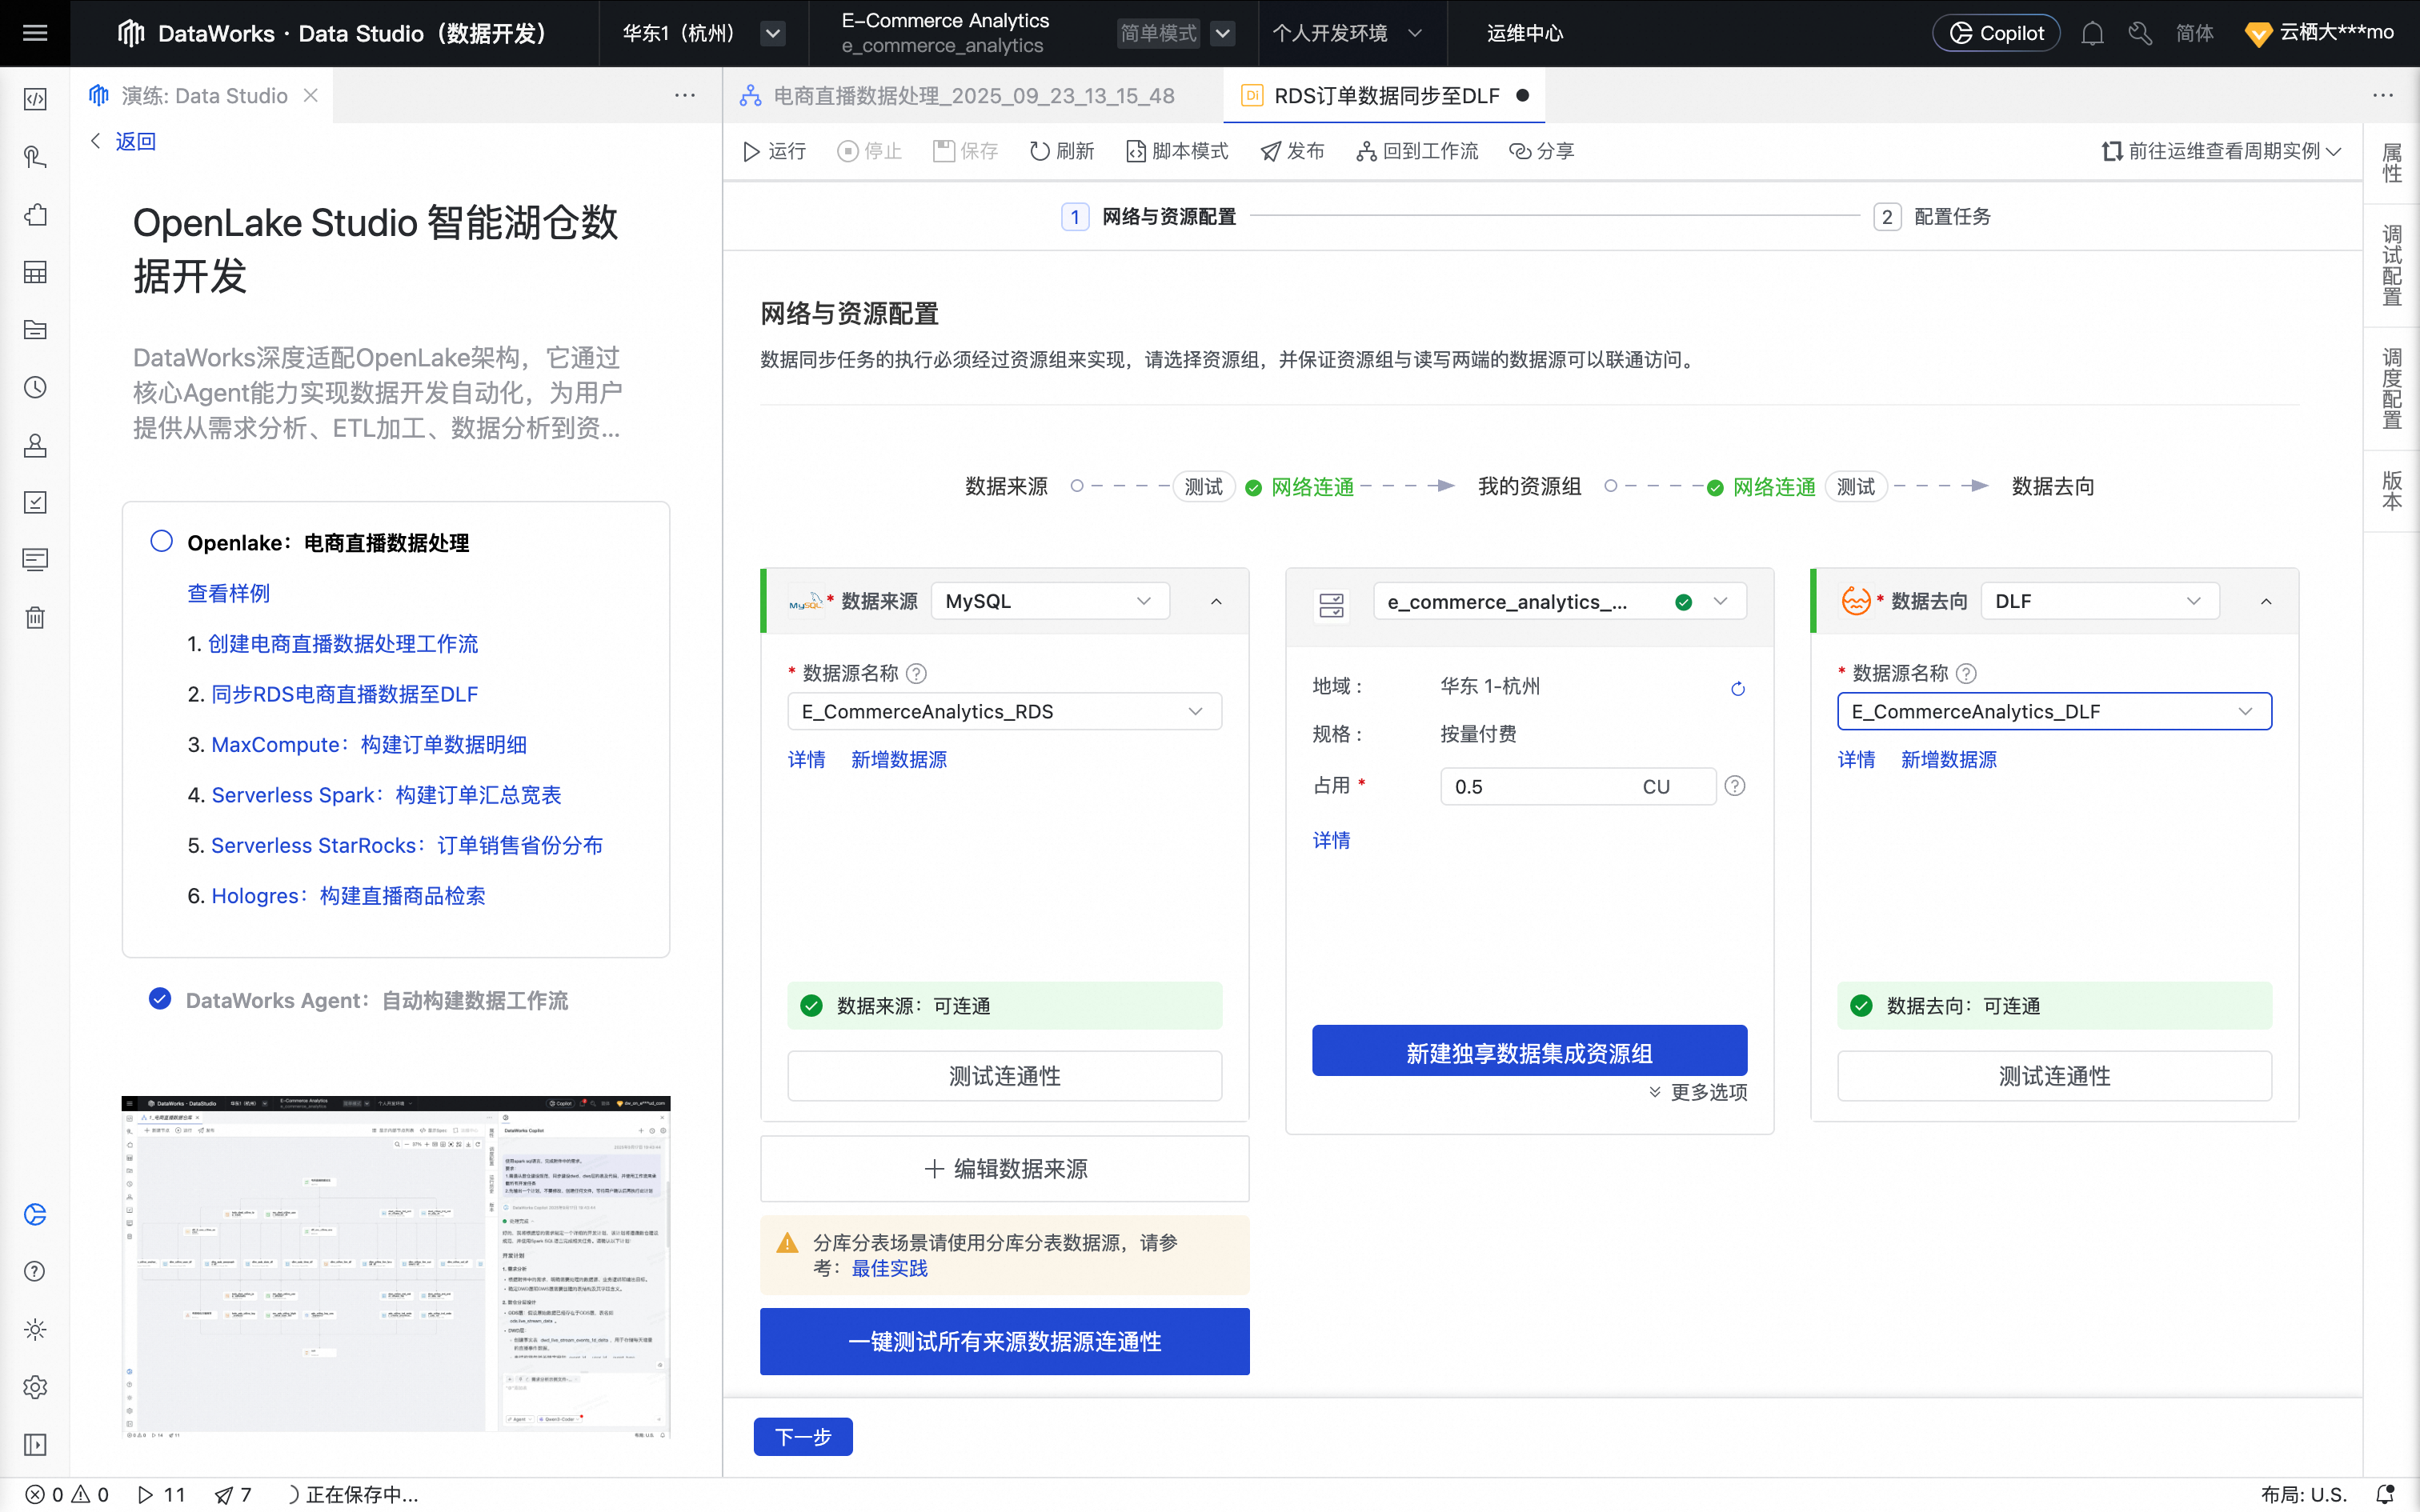Image resolution: width=2420 pixels, height=1512 pixels.
Task: Click the 0.5 CU usage input field
Action: (1540, 786)
